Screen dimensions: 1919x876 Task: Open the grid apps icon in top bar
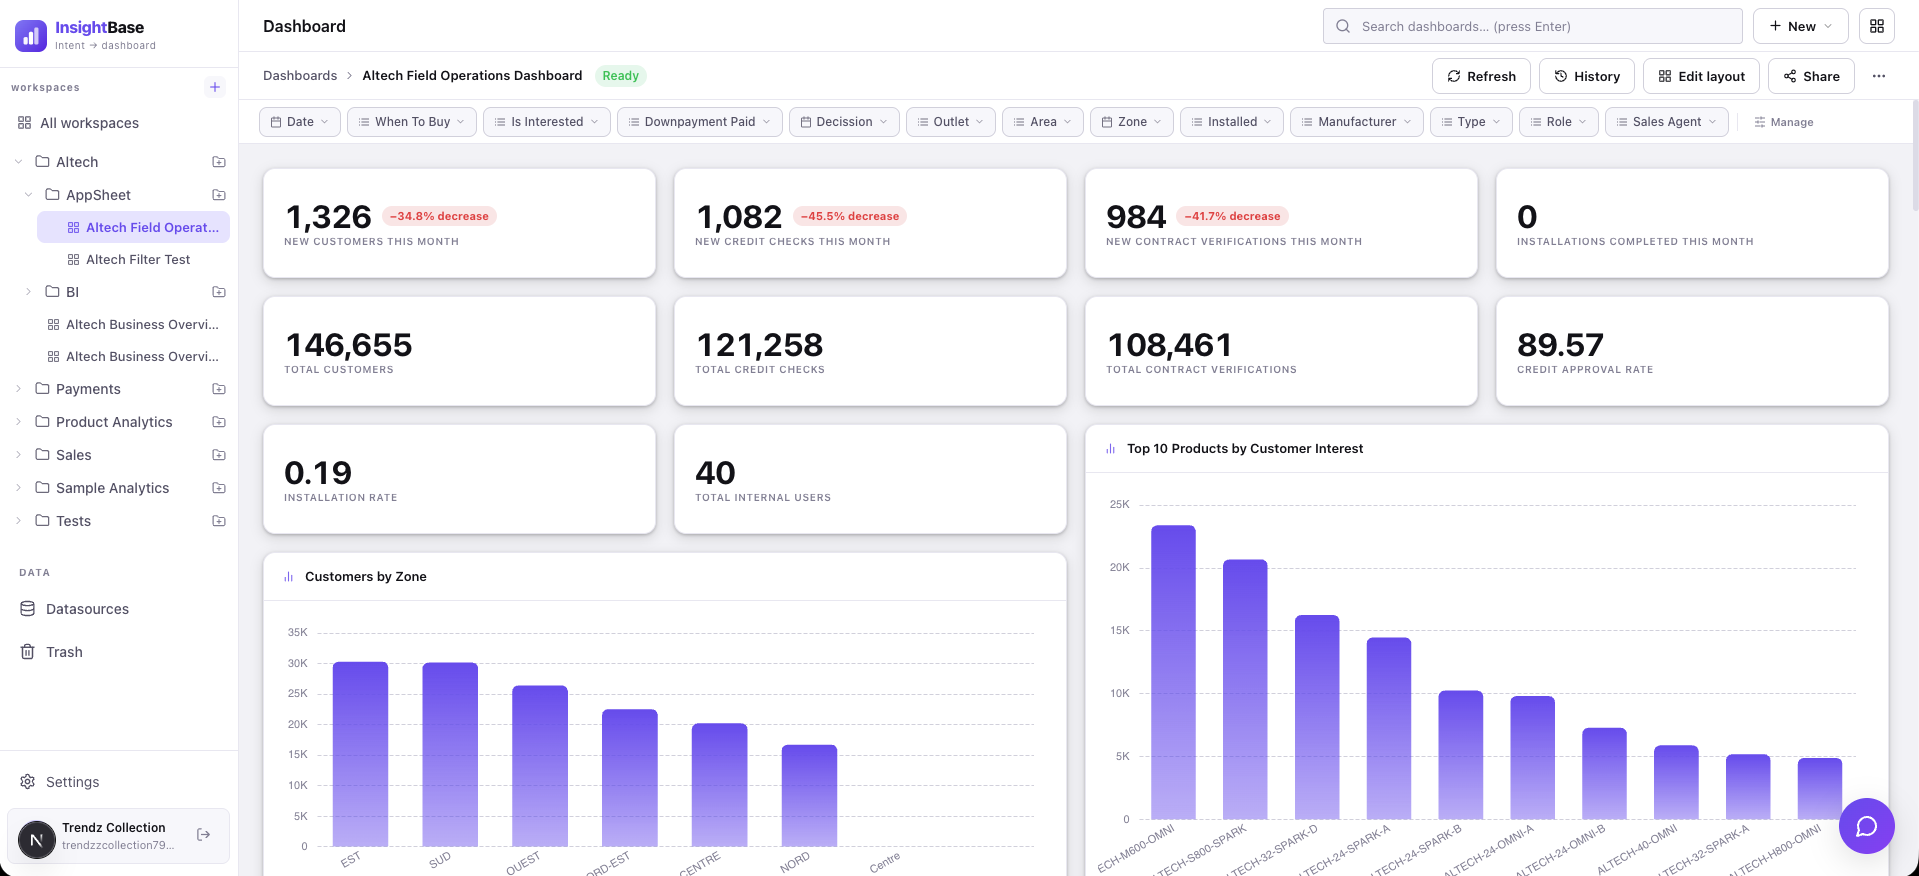coord(1877,26)
